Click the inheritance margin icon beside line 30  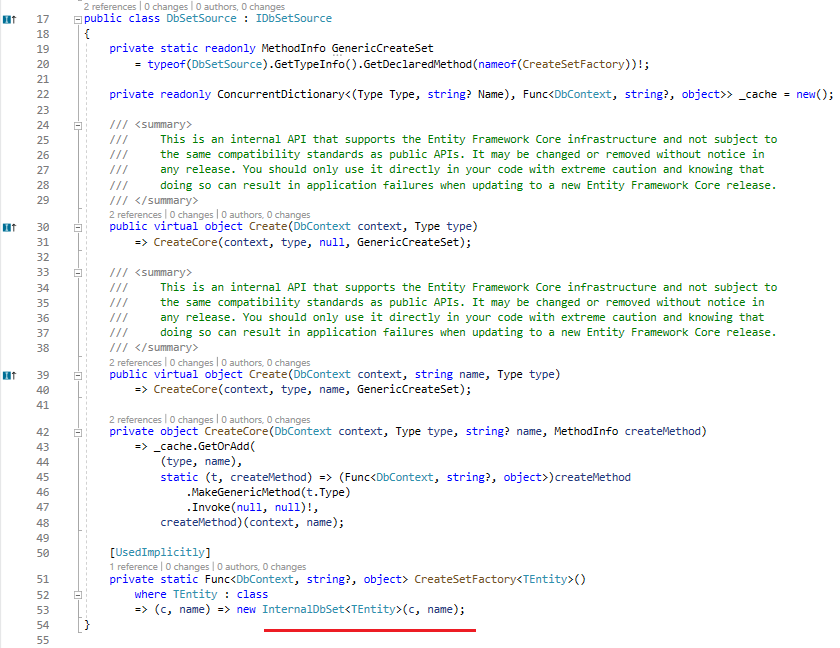click(9, 227)
